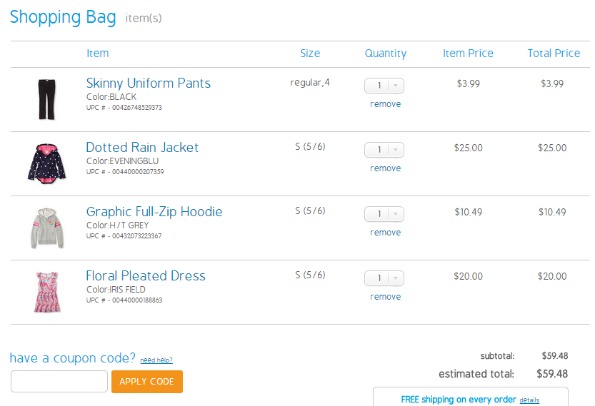This screenshot has height=406, width=595.
Task: Expand quantity dropdown for Skinny Uniform Pants
Action: 384,86
